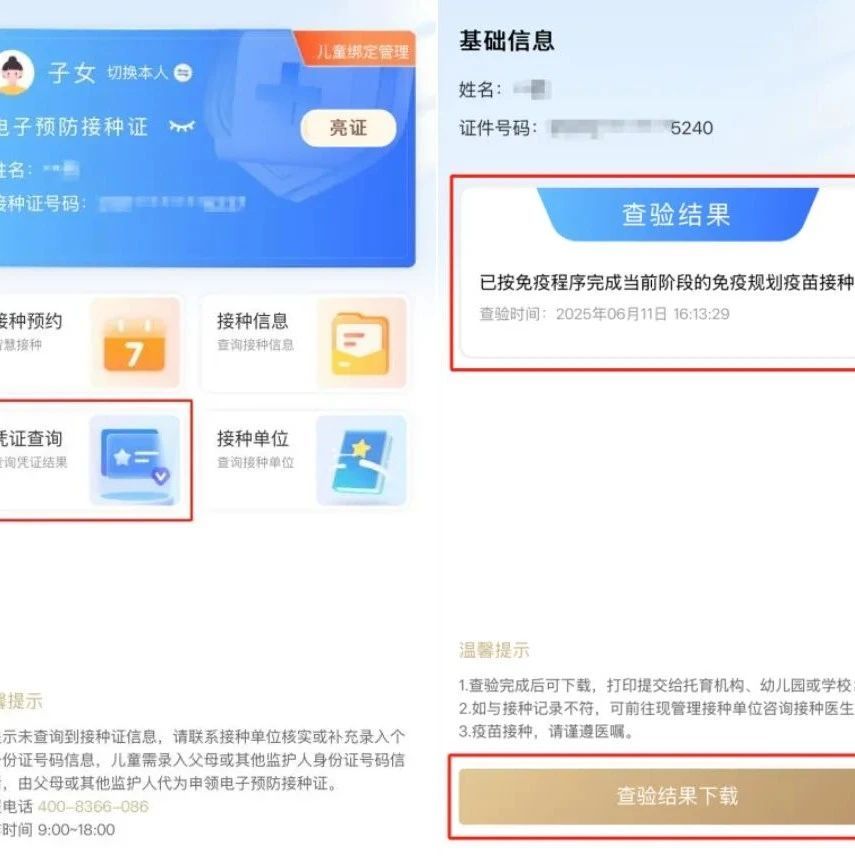Click the 亮证 button
The height and width of the screenshot is (856, 855).
(348, 128)
